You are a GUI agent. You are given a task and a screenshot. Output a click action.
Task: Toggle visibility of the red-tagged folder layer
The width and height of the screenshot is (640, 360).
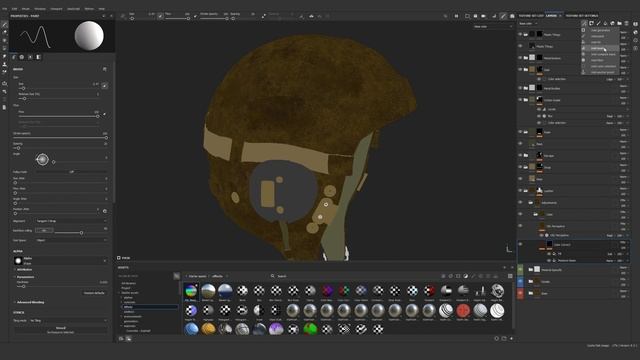point(520,293)
